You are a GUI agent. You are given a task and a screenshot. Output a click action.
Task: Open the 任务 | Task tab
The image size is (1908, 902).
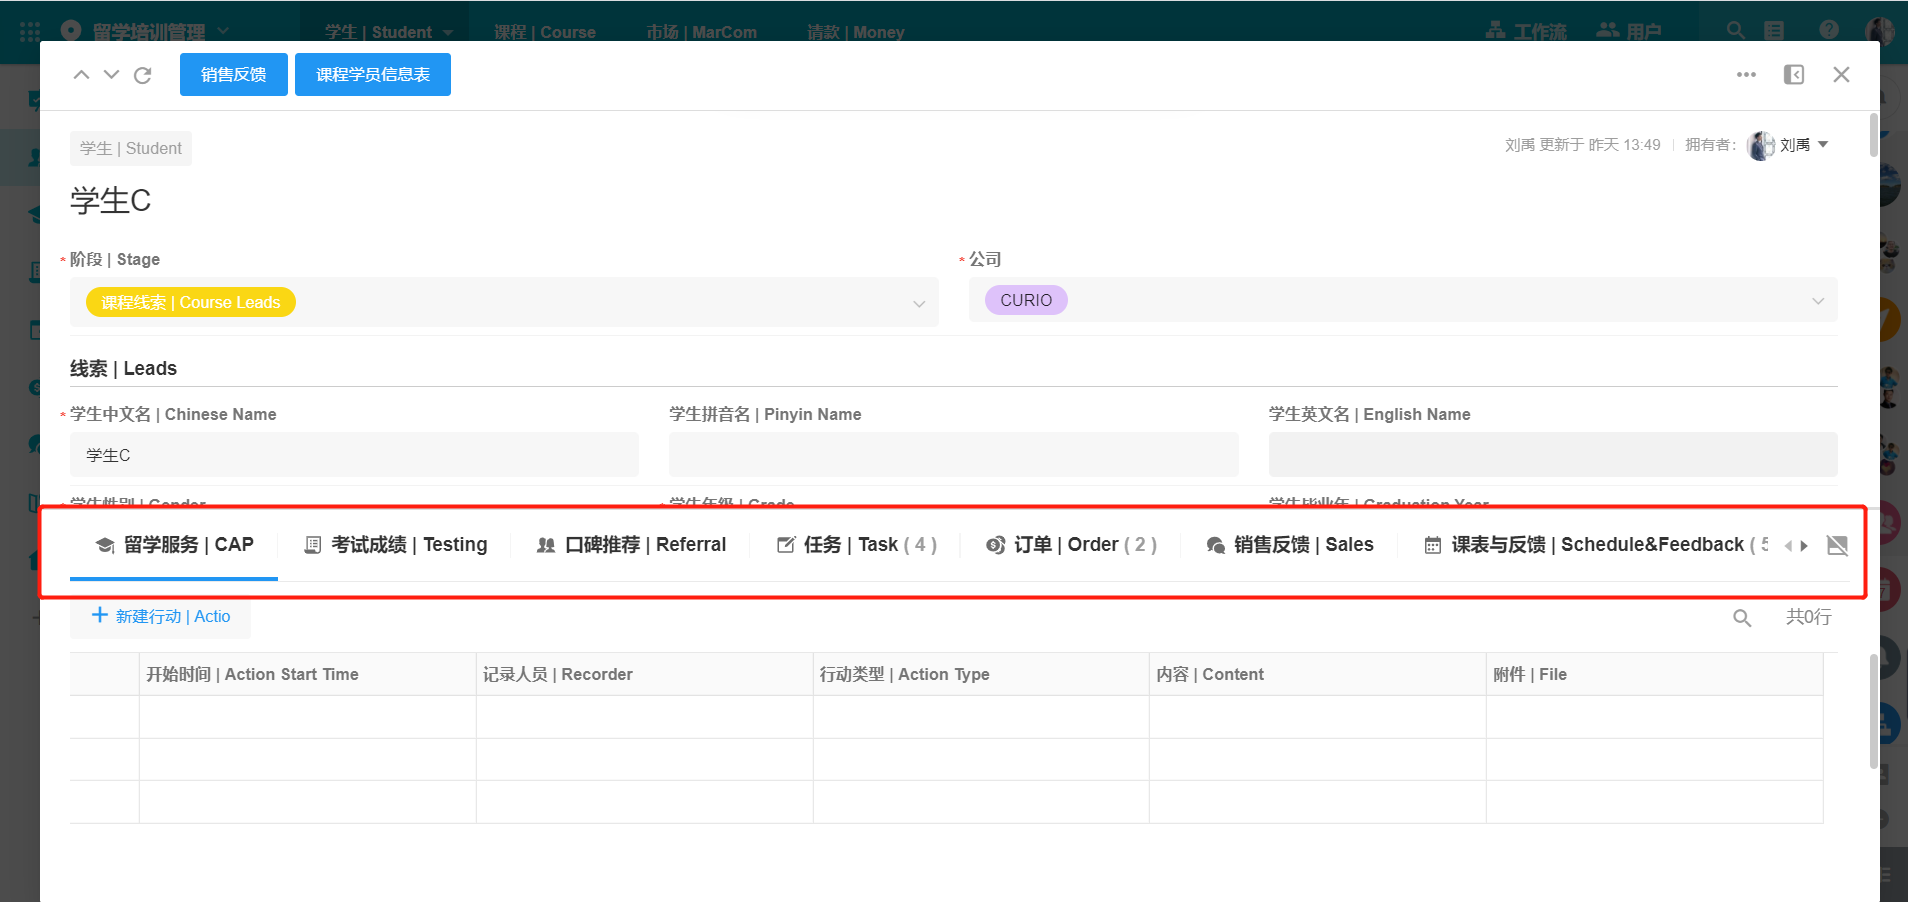(x=857, y=545)
